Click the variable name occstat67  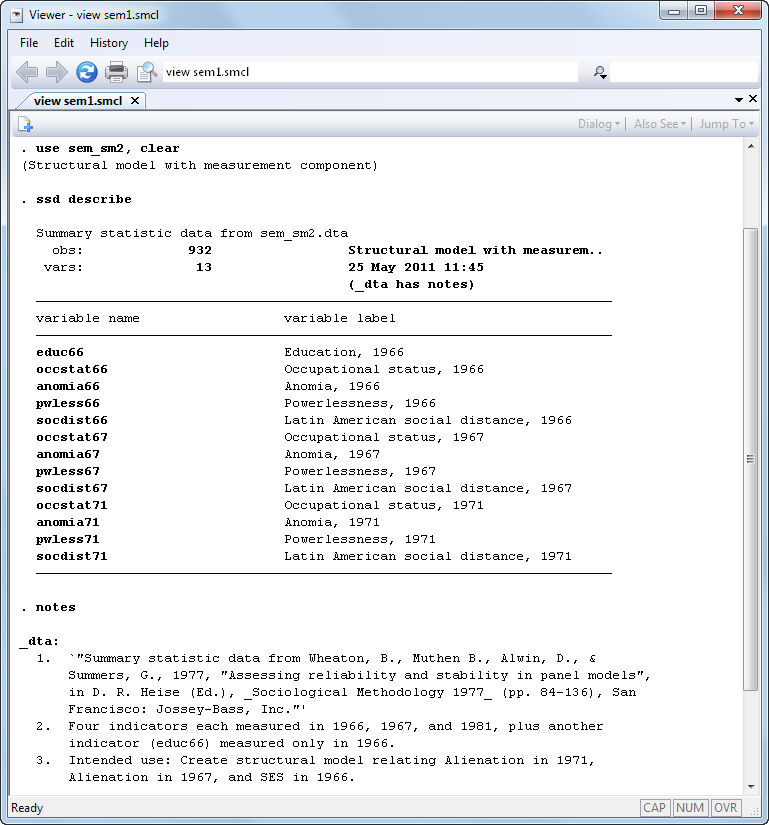[x=72, y=437]
